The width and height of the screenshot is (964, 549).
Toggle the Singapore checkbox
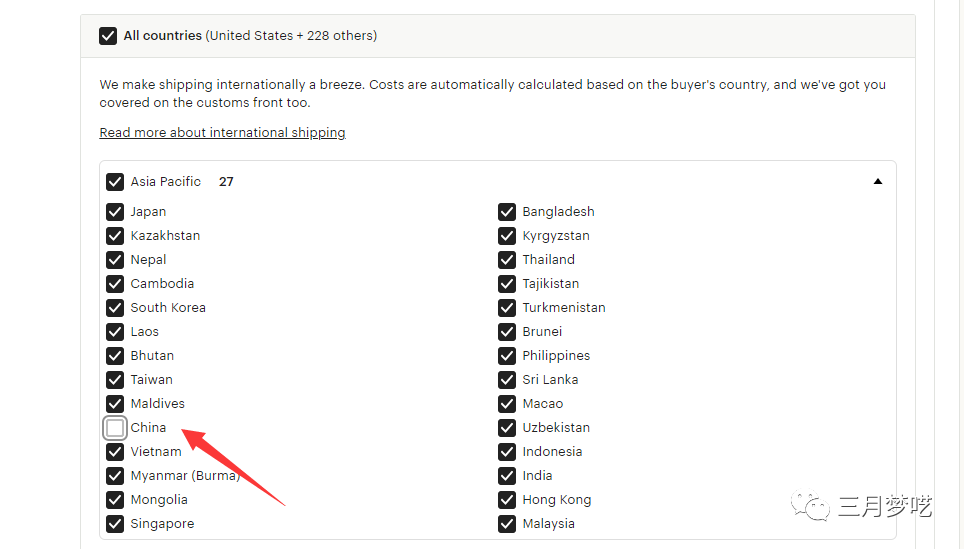115,524
